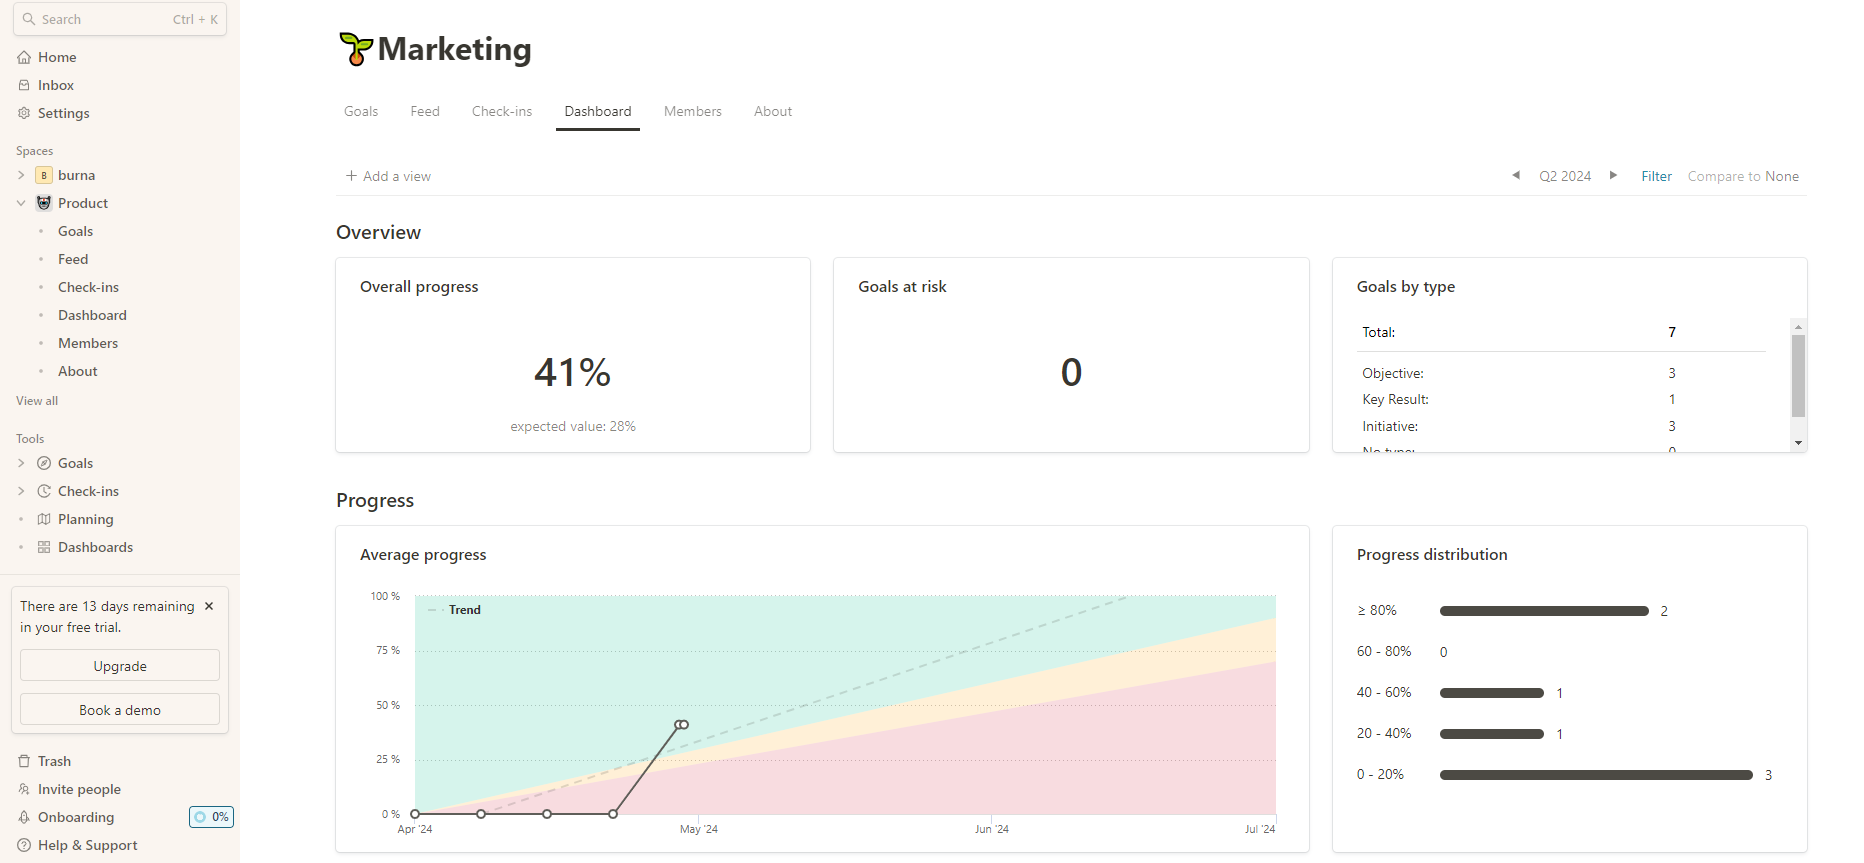Screen dimensions: 1864x863
Task: Click the Help & Support icon
Action: tap(24, 846)
